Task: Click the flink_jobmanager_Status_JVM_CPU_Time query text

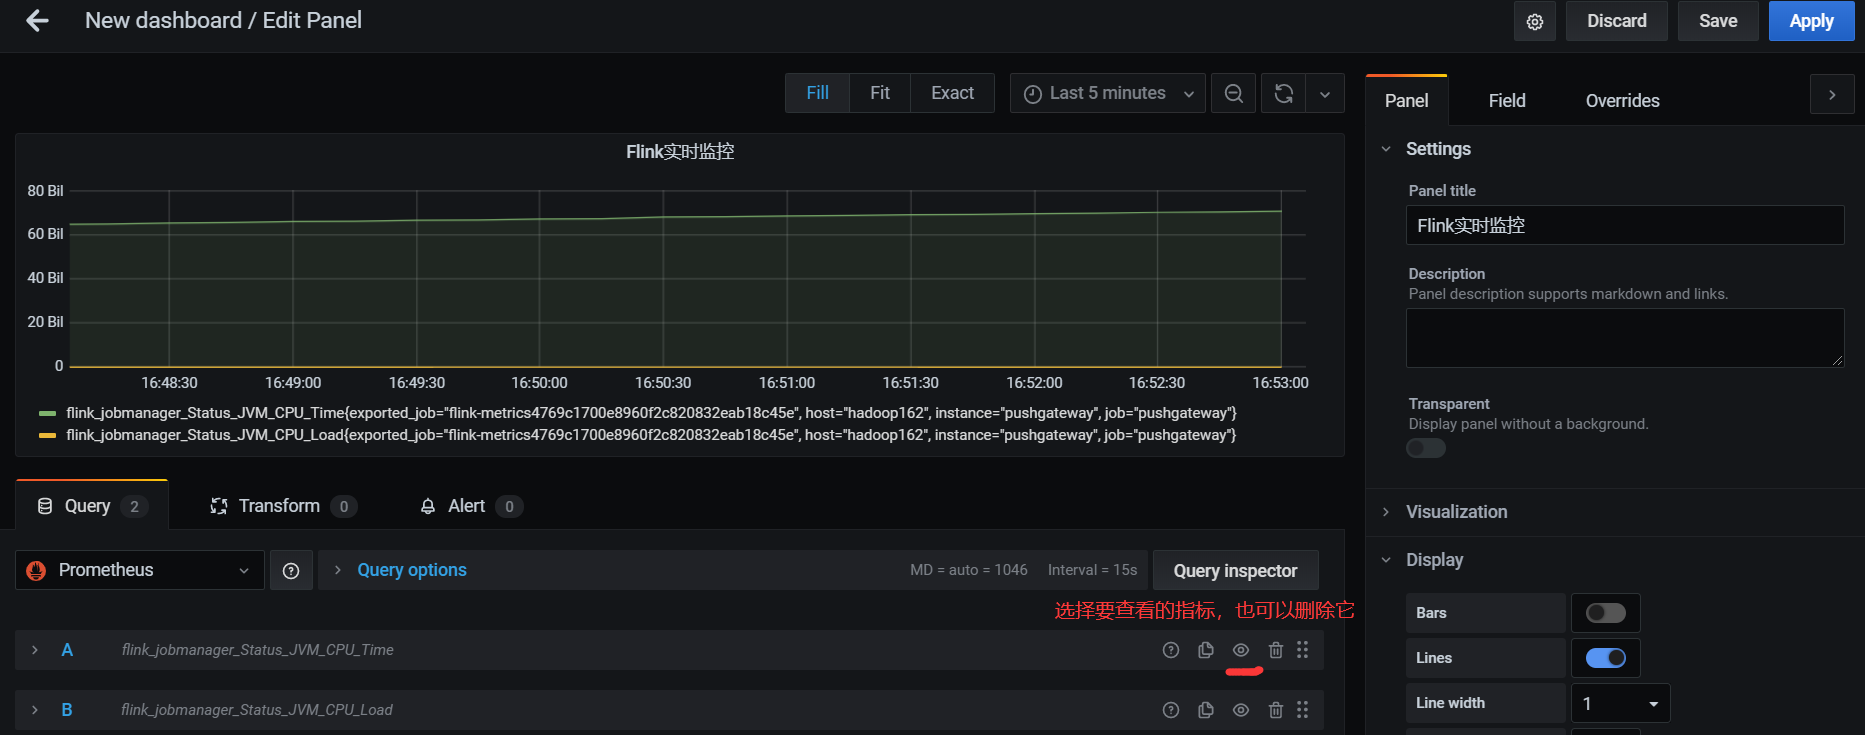Action: tap(258, 650)
